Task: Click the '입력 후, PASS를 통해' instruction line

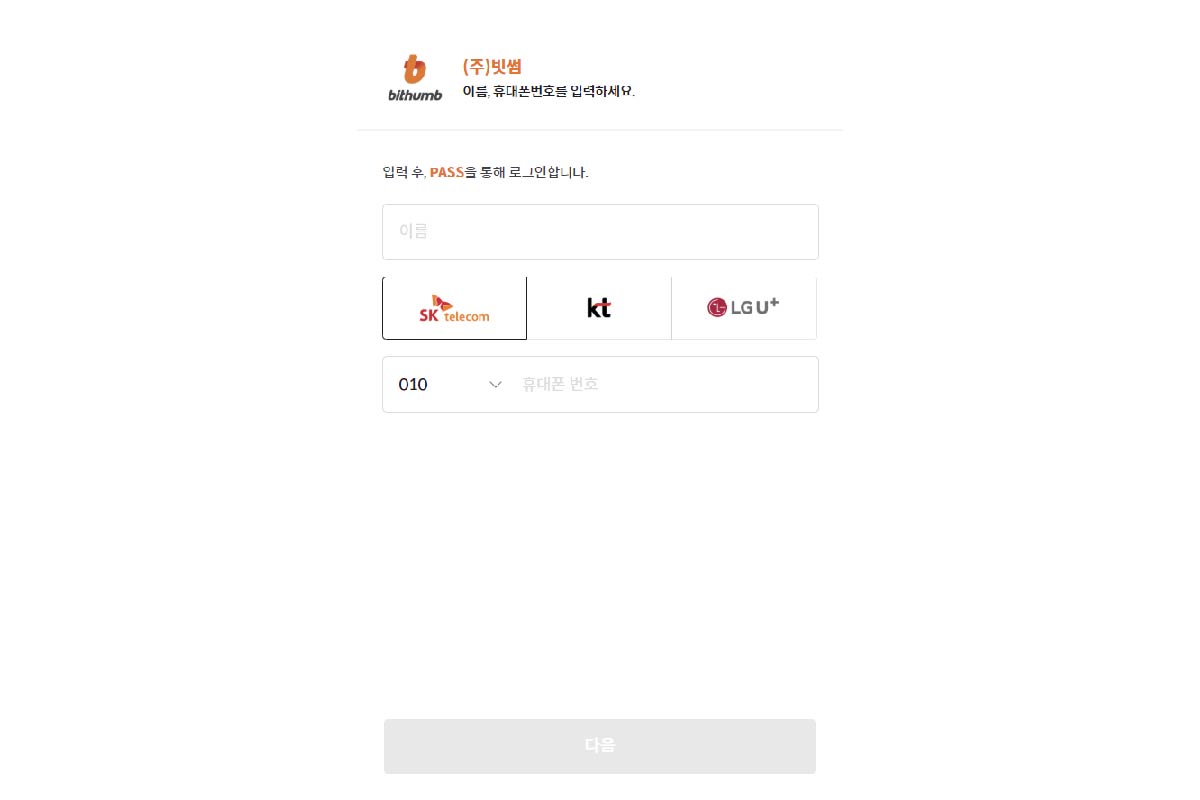Action: 485,173
